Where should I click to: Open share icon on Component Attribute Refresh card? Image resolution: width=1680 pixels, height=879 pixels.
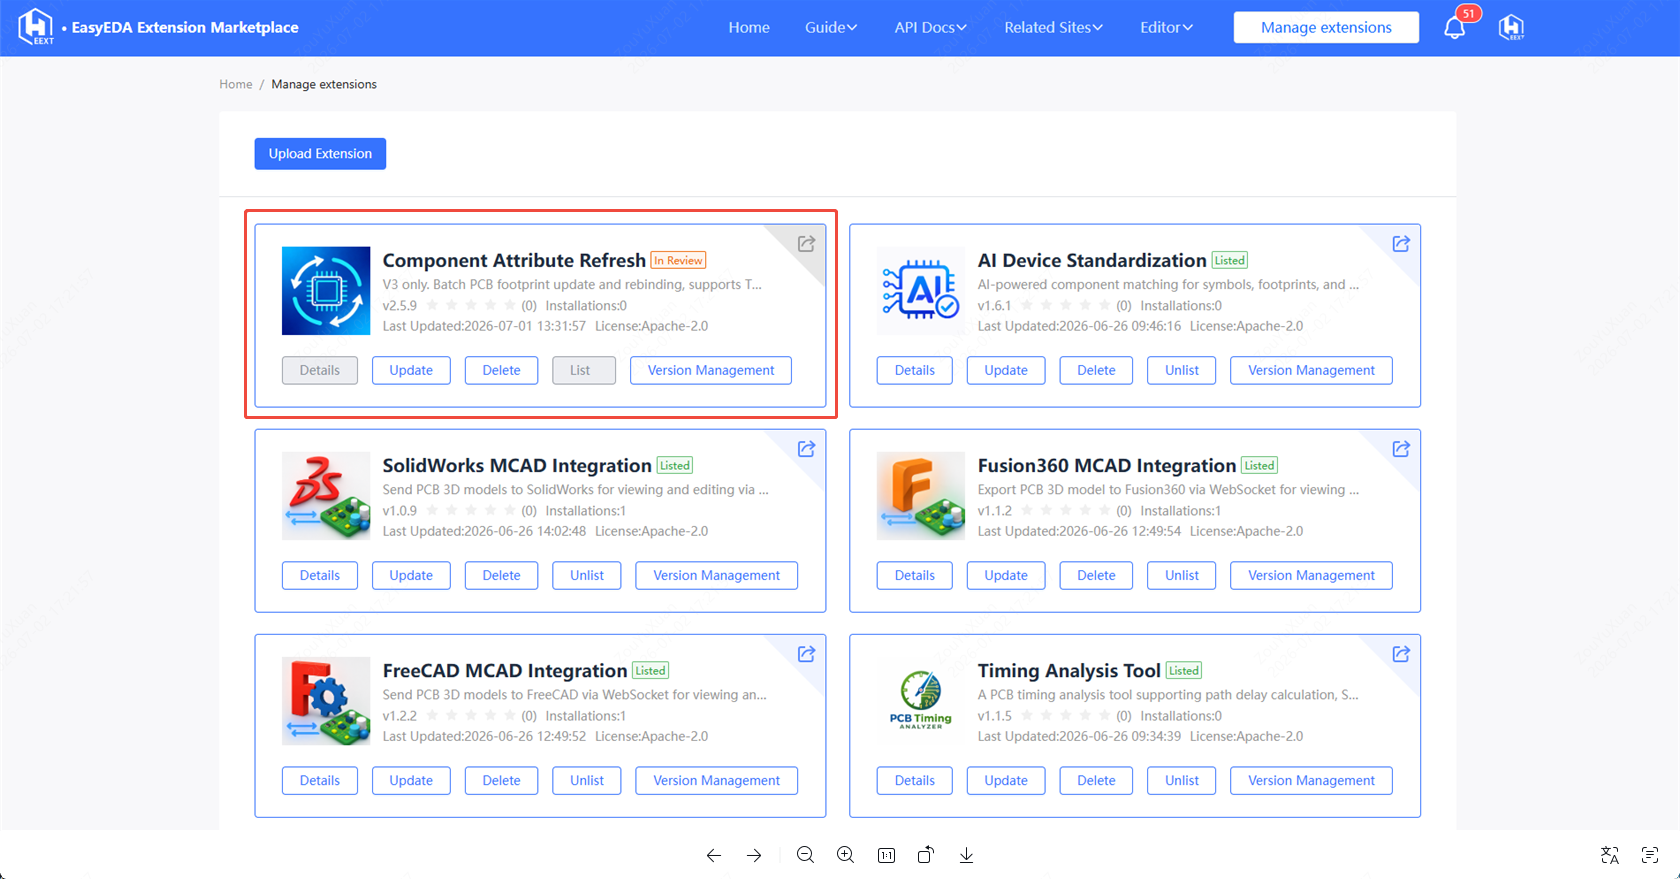pyautogui.click(x=806, y=244)
